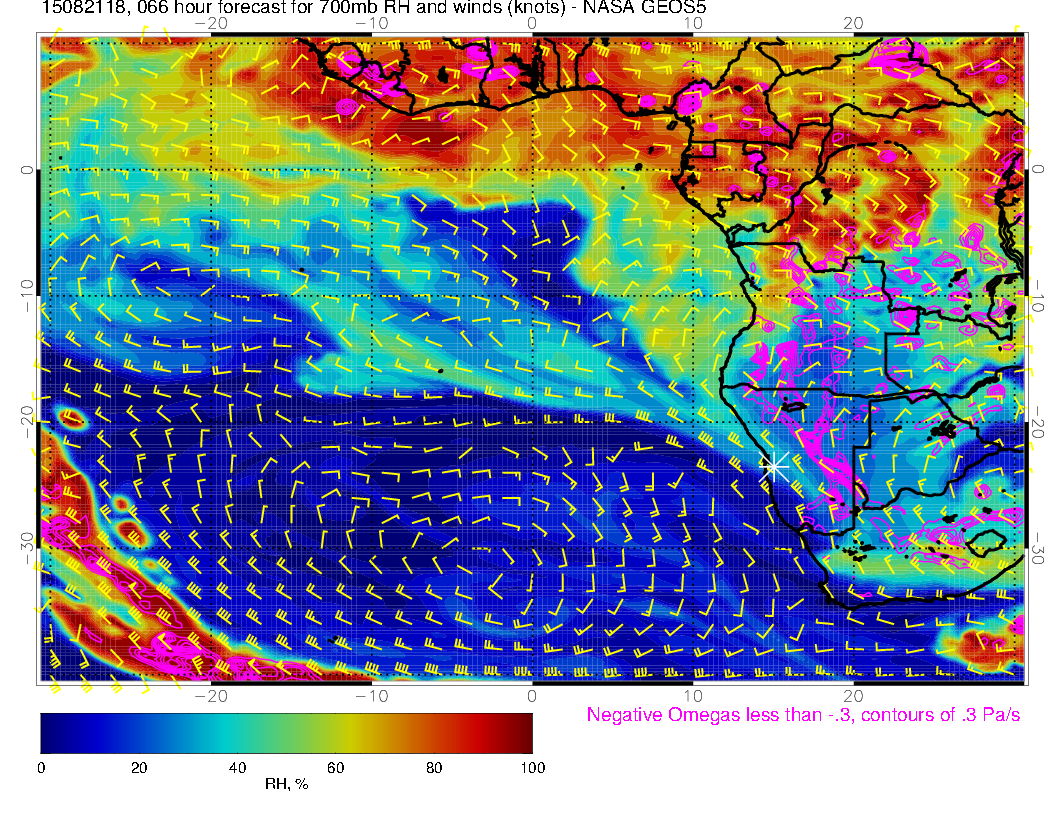Click the -10 latitude label on the right axis

1039,297
